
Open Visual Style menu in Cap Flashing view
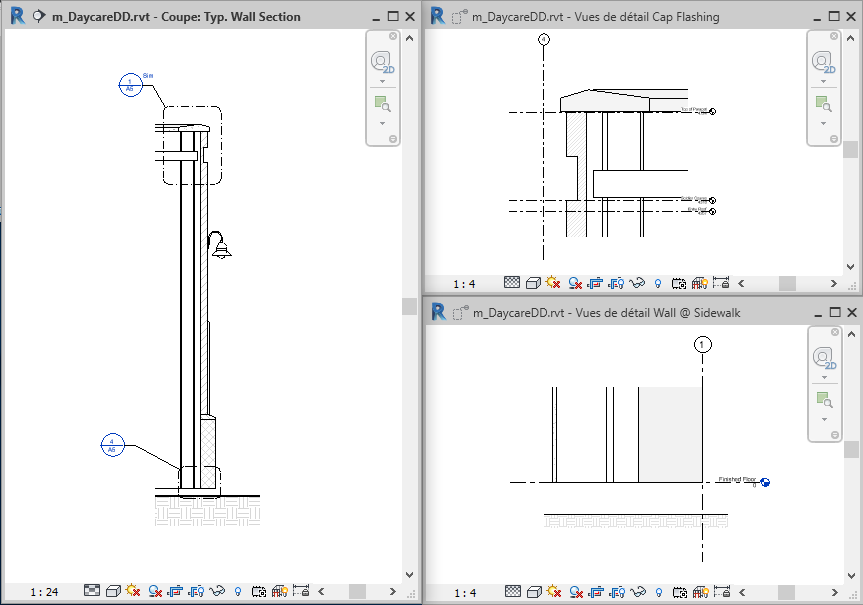coord(533,283)
